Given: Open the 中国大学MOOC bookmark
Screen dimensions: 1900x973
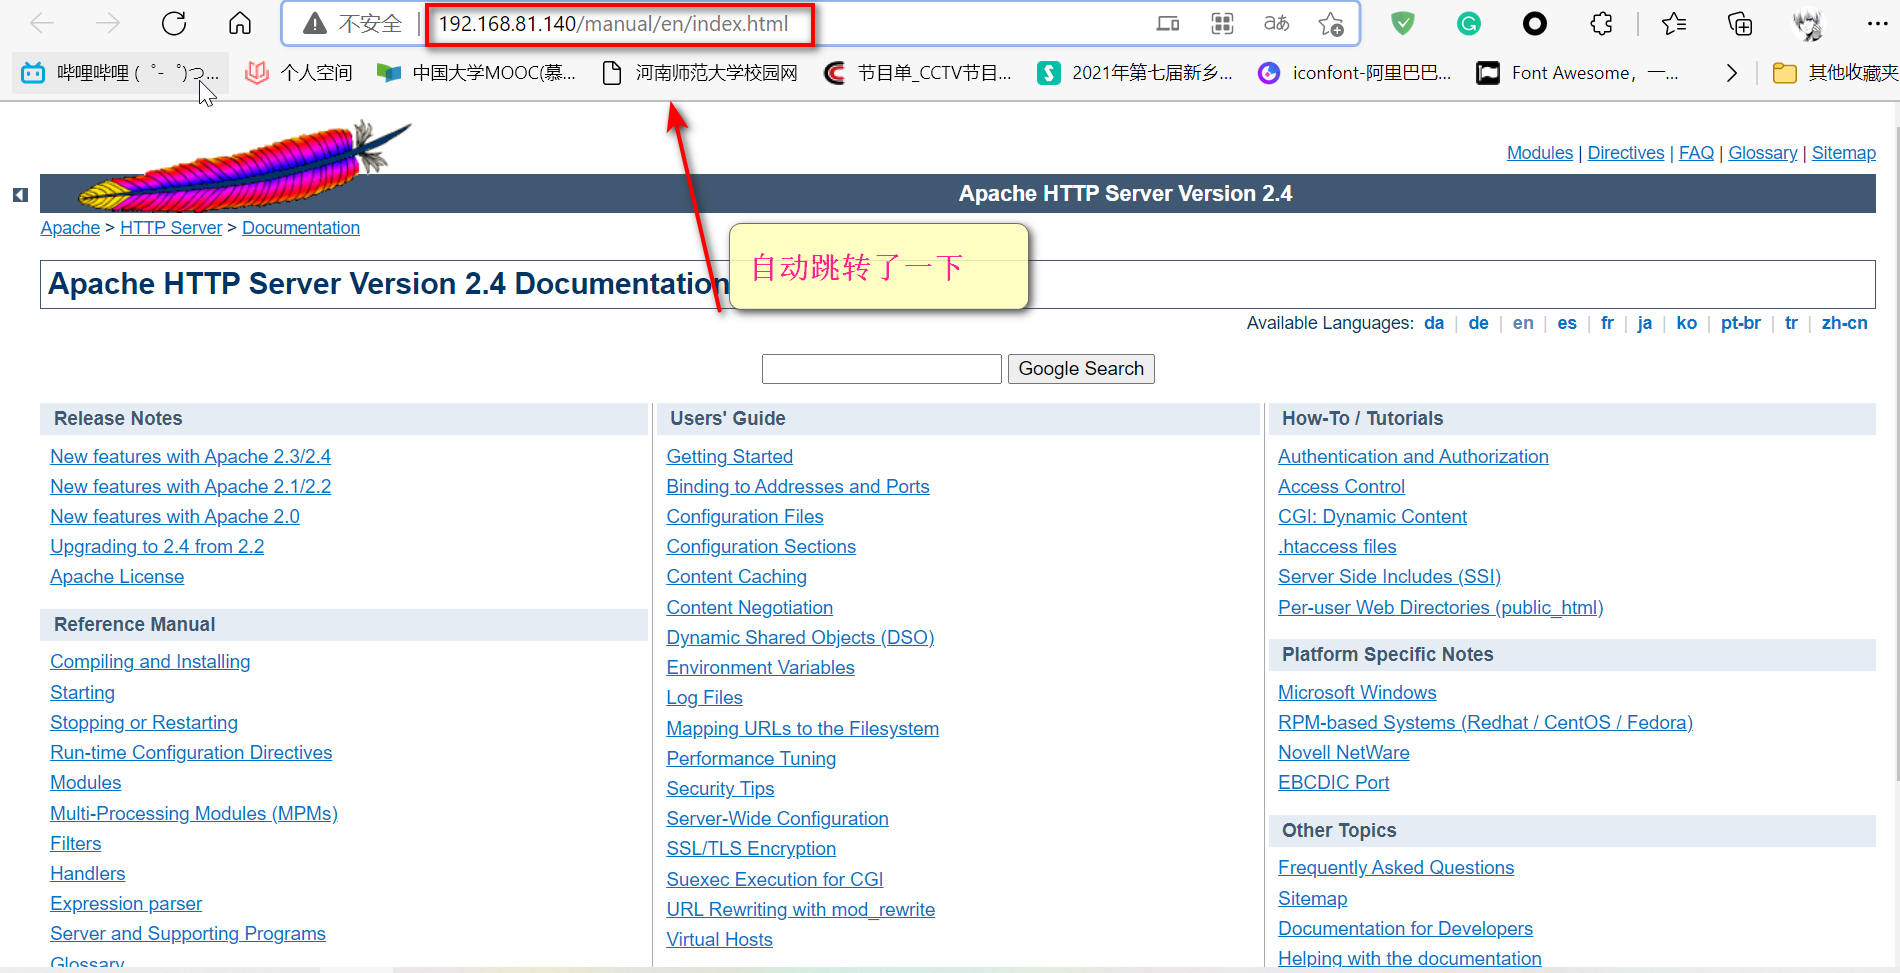Looking at the screenshot, I should pyautogui.click(x=476, y=73).
